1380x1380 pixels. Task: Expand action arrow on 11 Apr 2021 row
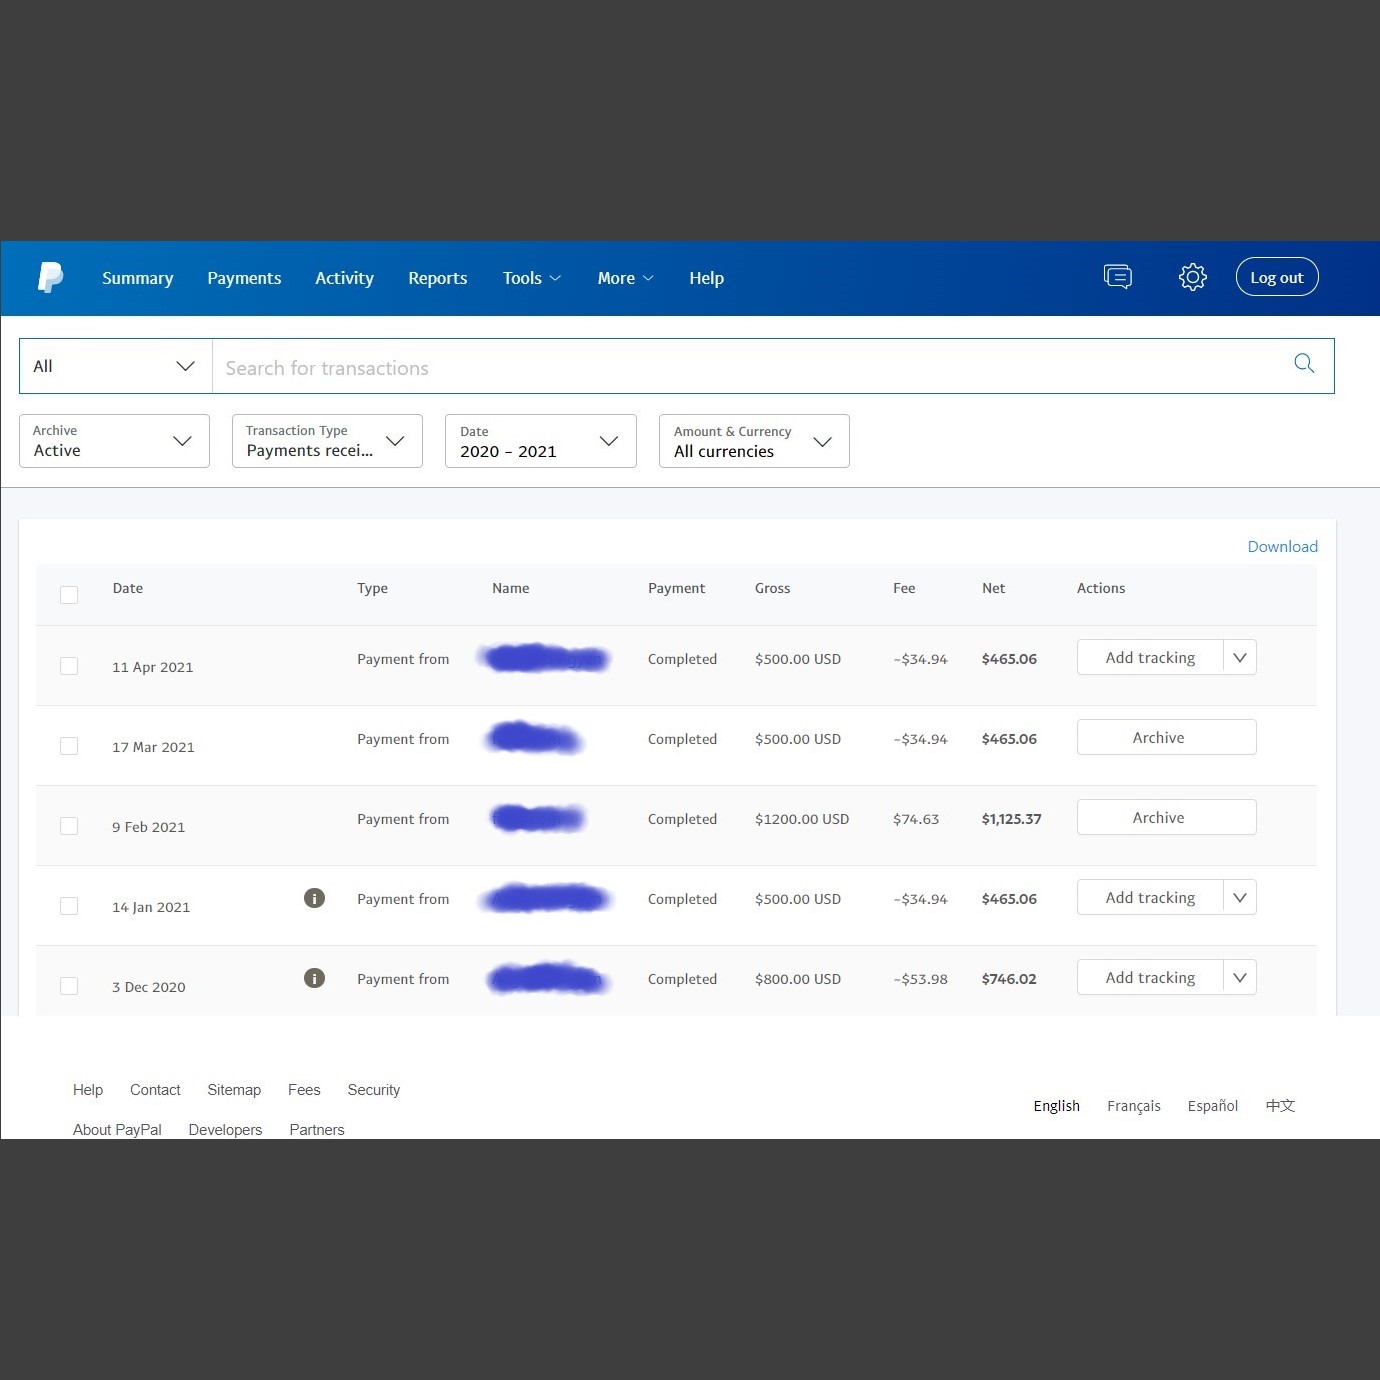point(1240,657)
